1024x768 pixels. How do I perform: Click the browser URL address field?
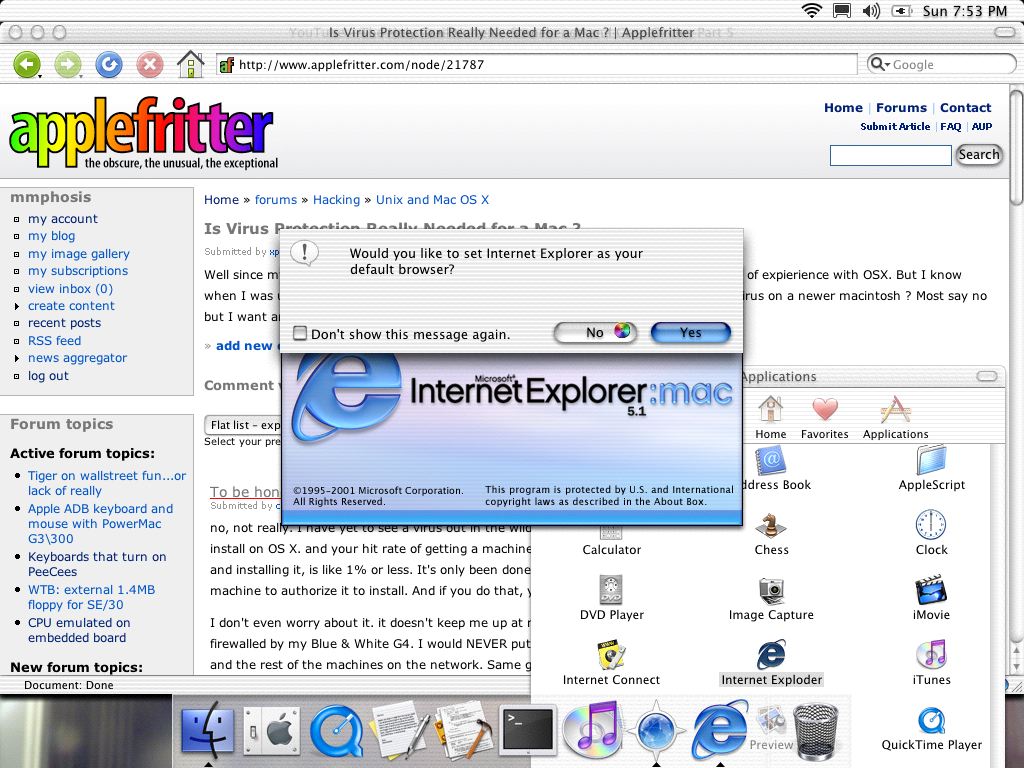pyautogui.click(x=536, y=64)
